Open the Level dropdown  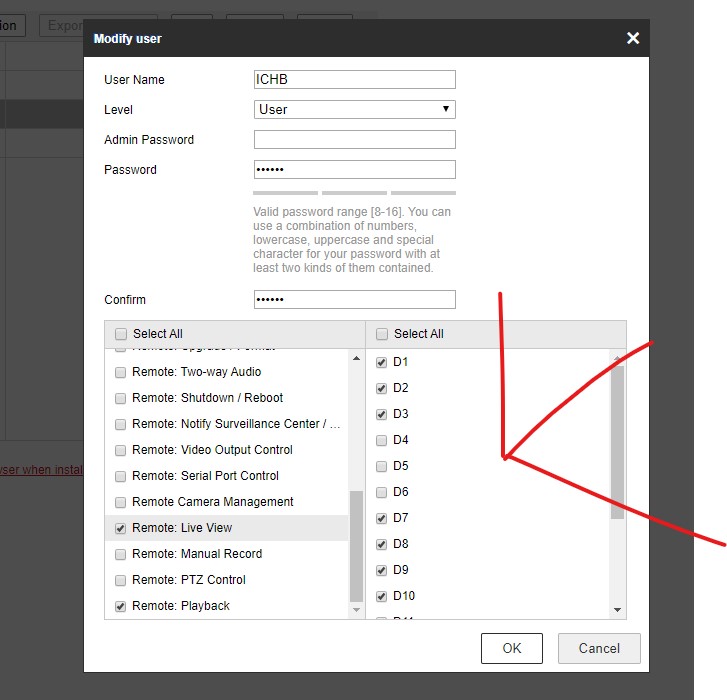(355, 110)
